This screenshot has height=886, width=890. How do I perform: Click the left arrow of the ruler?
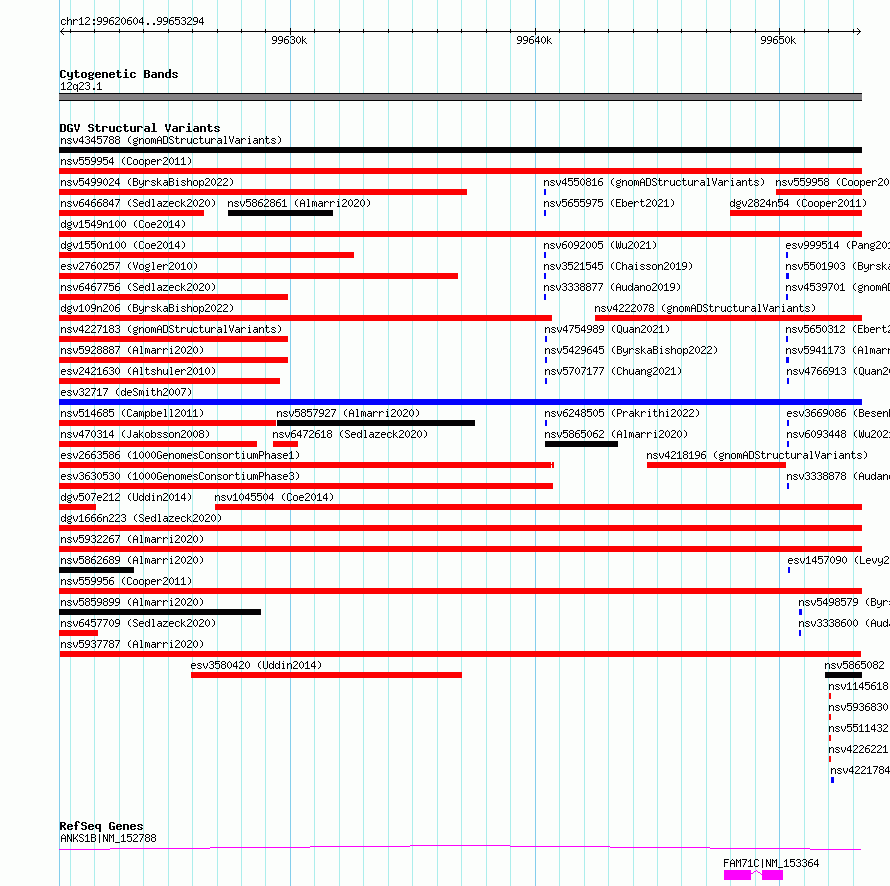(62, 32)
